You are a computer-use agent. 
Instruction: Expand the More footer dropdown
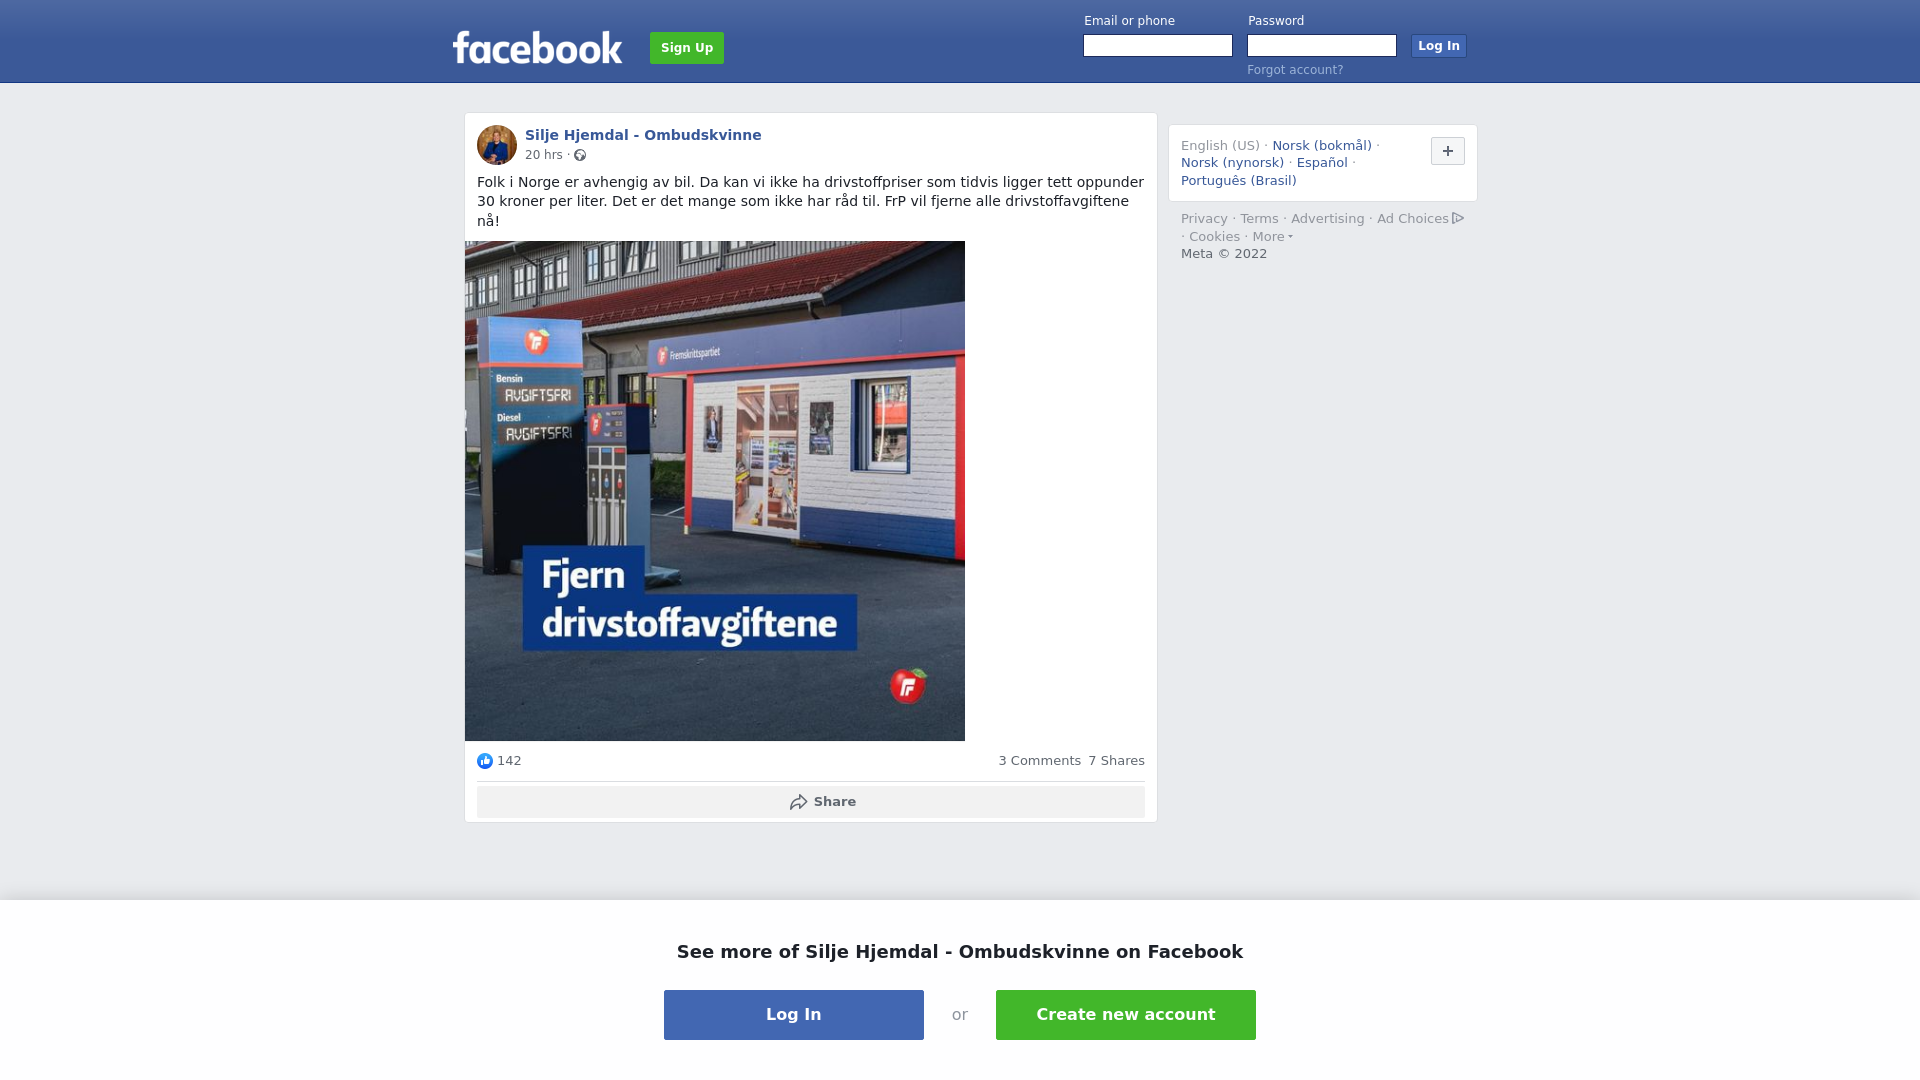tap(1272, 237)
